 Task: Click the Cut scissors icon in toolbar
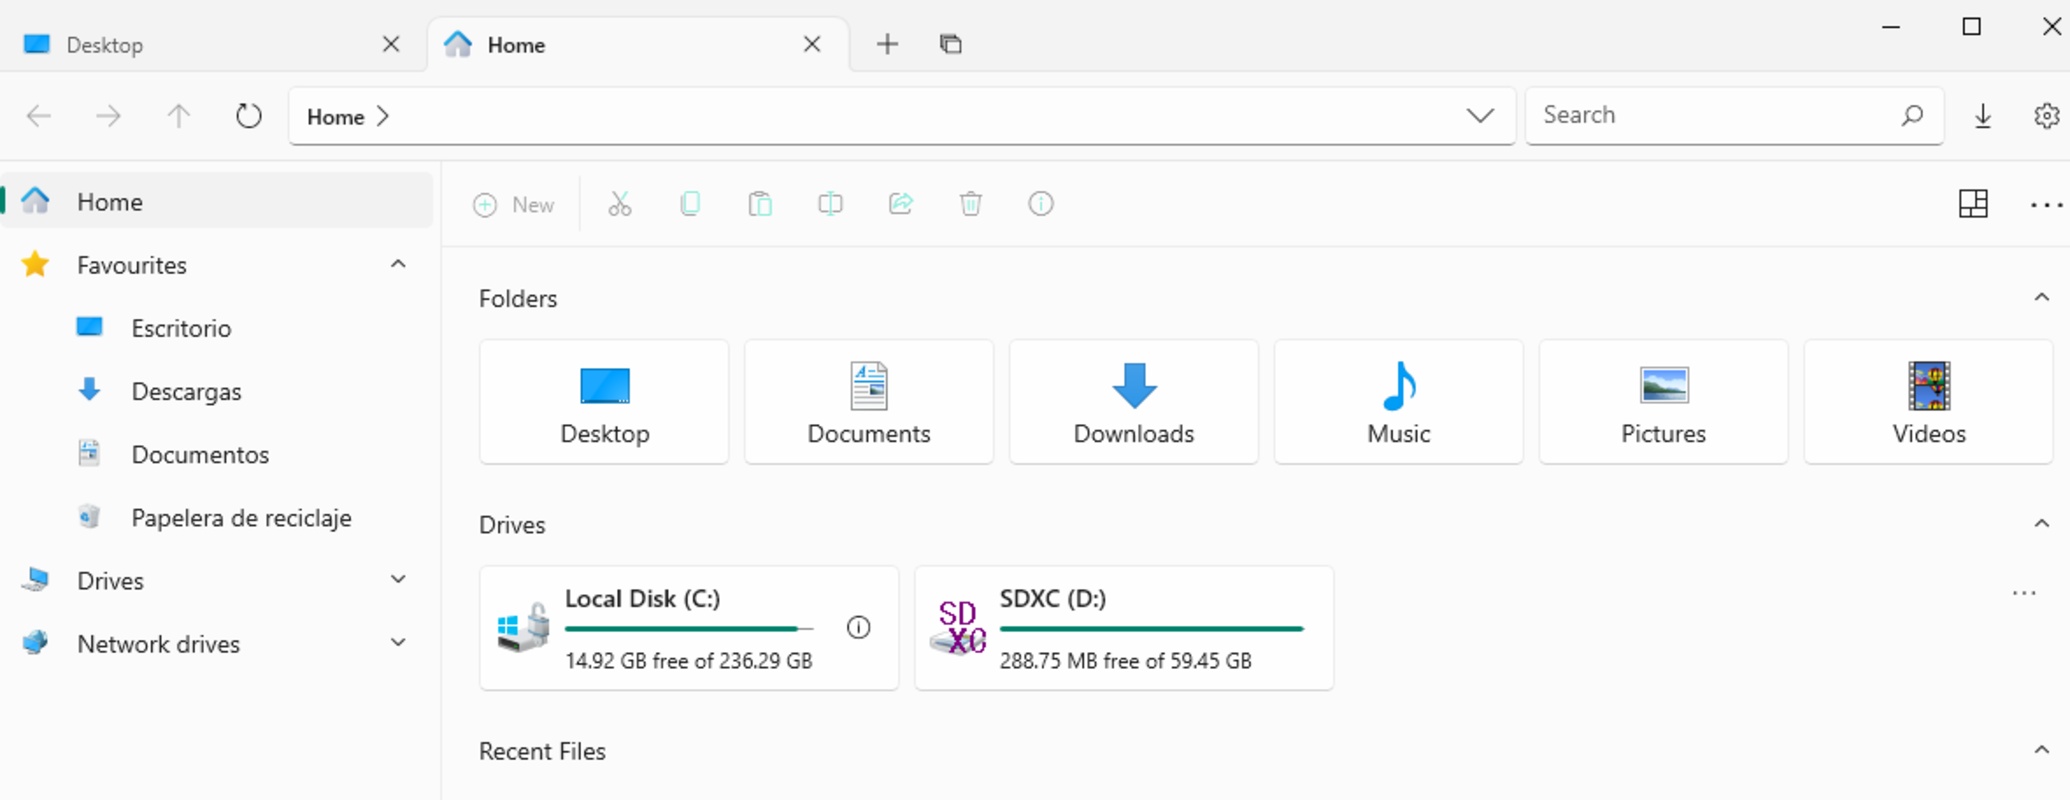pos(620,205)
